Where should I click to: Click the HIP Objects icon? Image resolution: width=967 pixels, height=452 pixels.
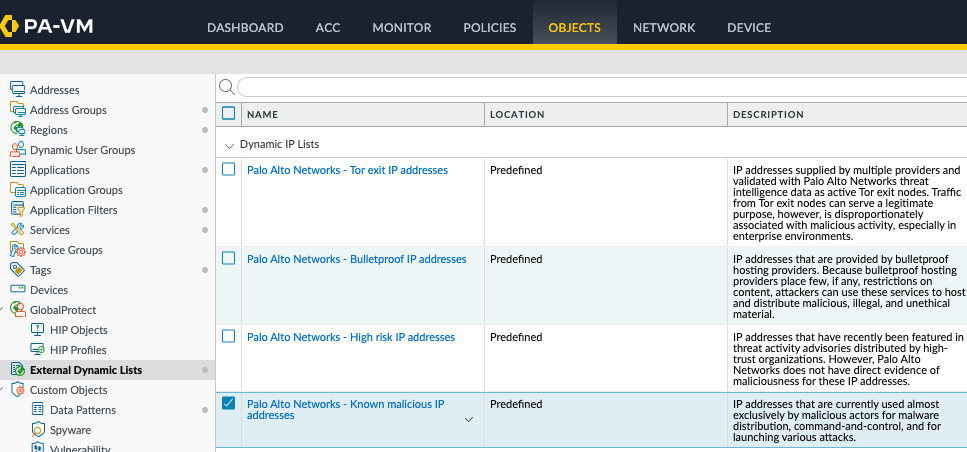[x=38, y=330]
